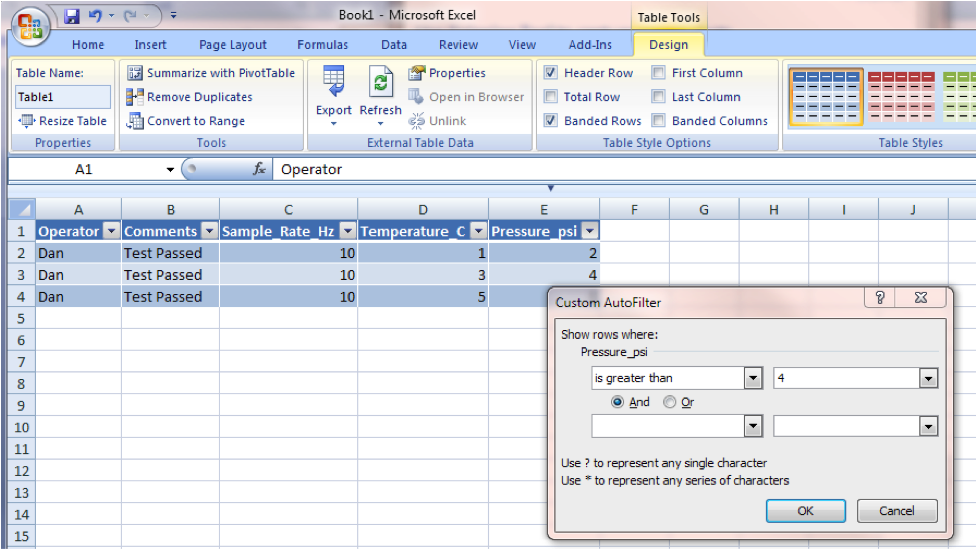Viewport: 977px width, 550px height.
Task: Enable the Total Row checkbox
Action: coord(550,97)
